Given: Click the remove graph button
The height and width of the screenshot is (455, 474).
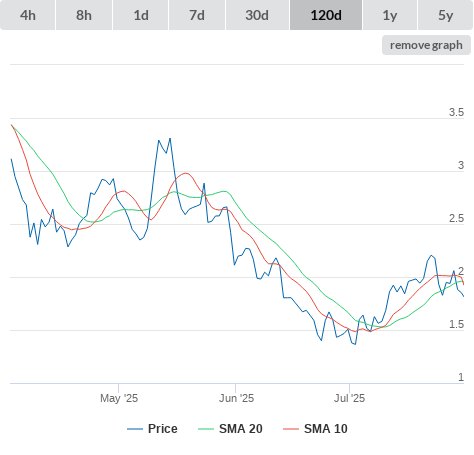Looking at the screenshot, I should point(426,45).
